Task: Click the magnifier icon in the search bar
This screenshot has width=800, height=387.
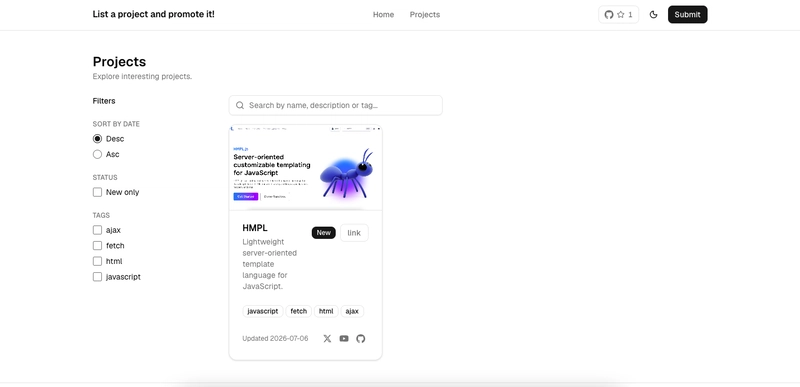Action: coord(240,106)
